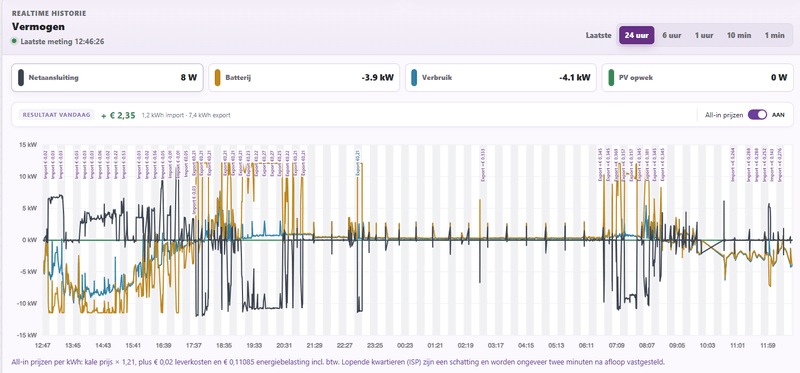Click the 12:47 time axis label
The image size is (800, 373).
(42, 345)
